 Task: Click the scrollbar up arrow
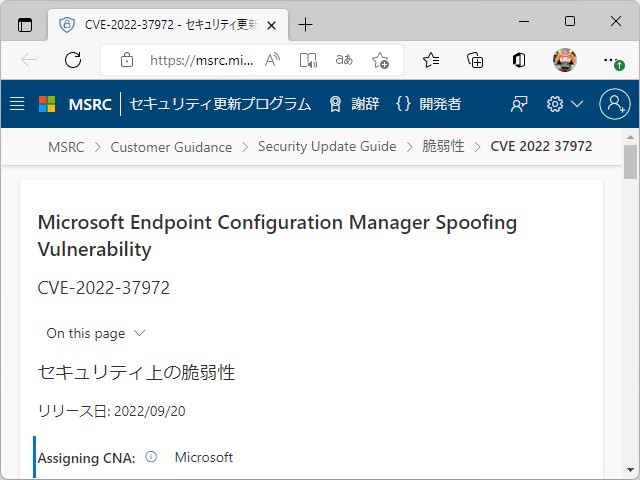(x=630, y=137)
